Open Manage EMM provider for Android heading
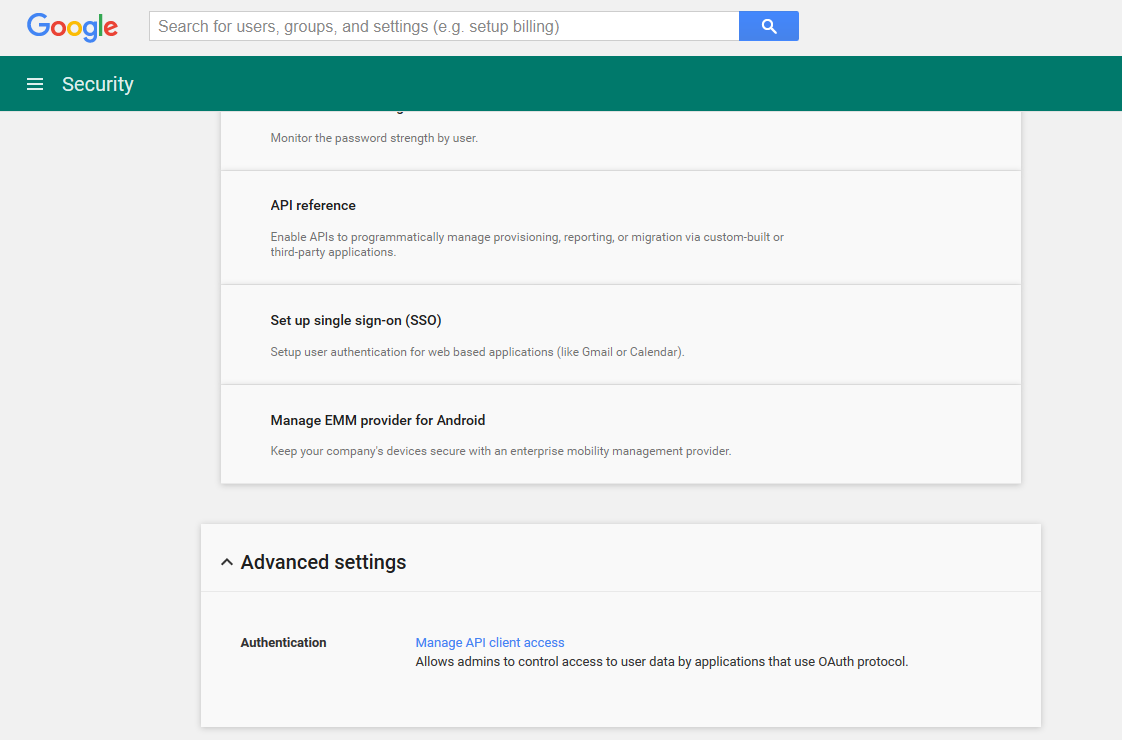1122x740 pixels. [377, 421]
